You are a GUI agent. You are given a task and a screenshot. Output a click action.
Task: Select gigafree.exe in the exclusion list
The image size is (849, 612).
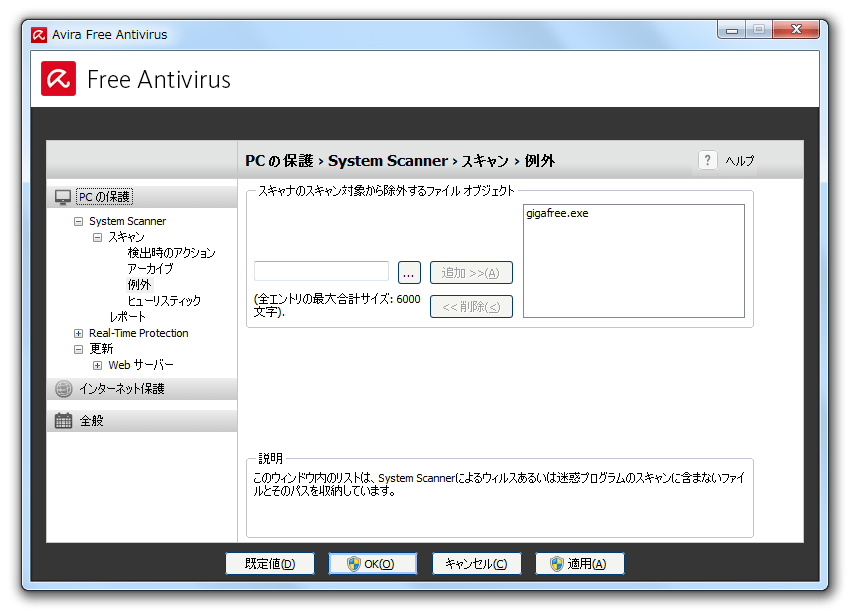557,213
